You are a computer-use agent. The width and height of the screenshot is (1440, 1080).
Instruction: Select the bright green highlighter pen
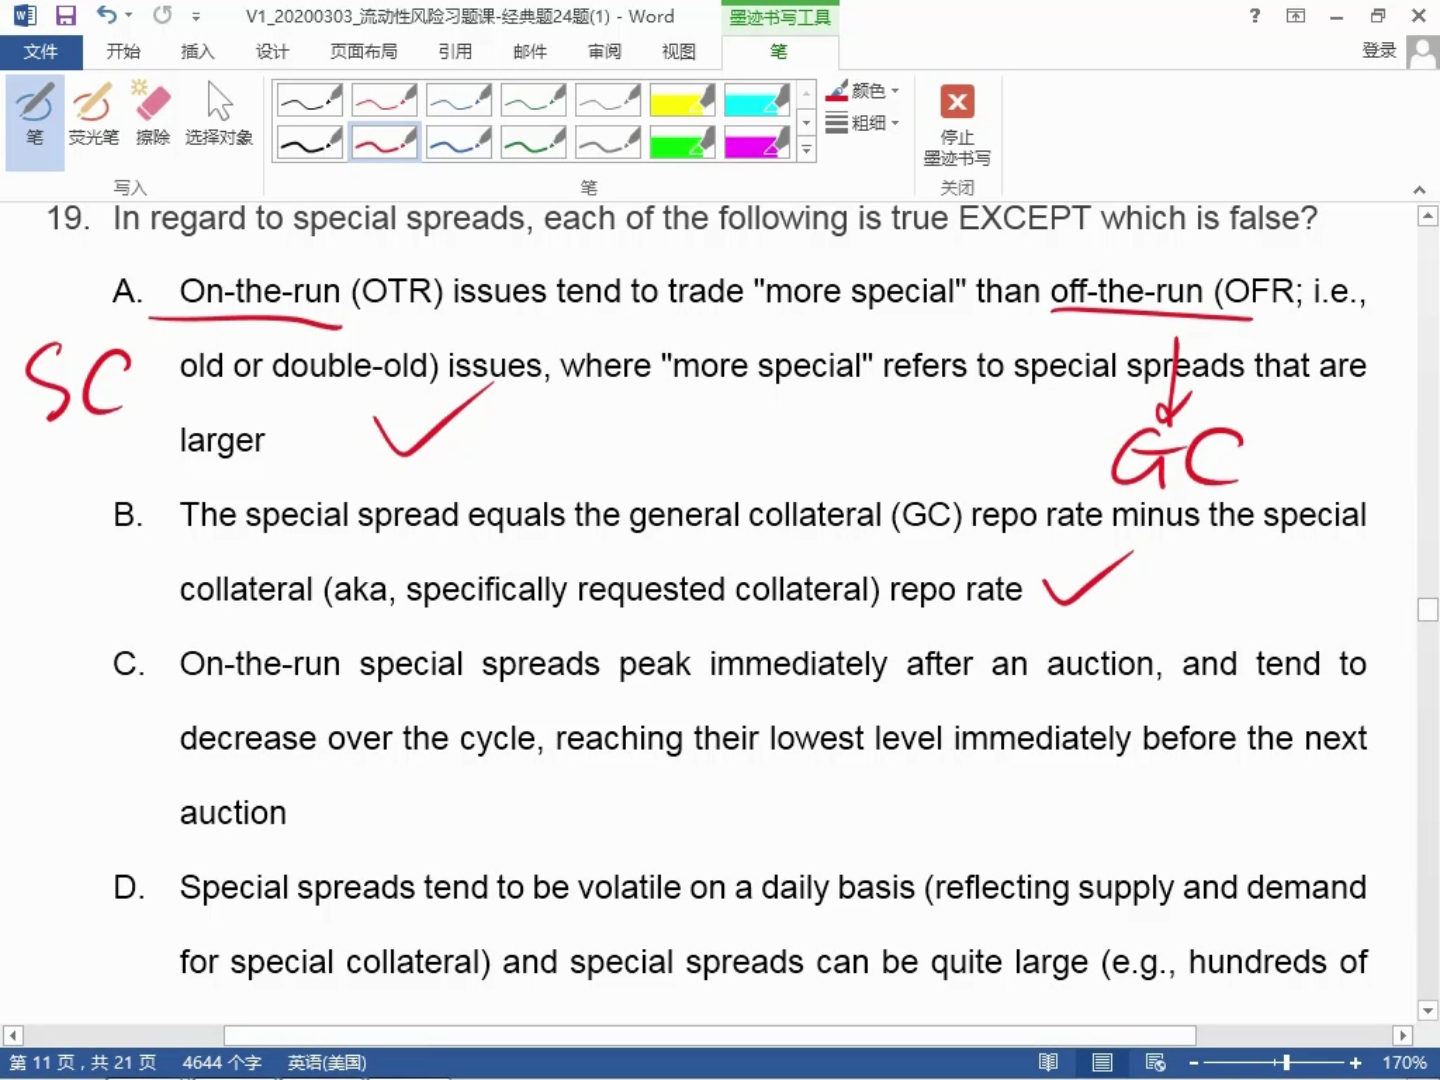[682, 142]
